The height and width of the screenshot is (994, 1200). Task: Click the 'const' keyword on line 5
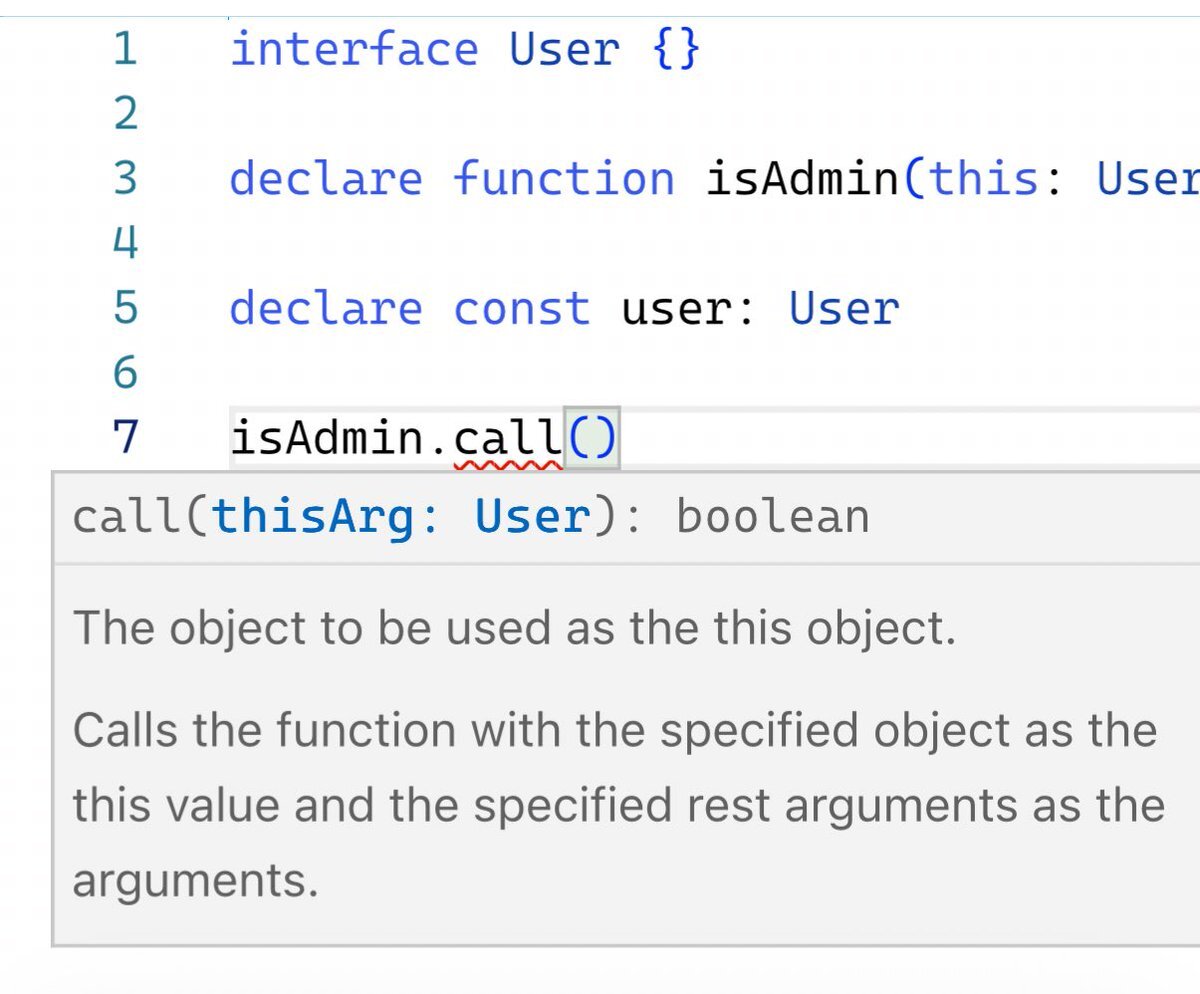click(521, 308)
